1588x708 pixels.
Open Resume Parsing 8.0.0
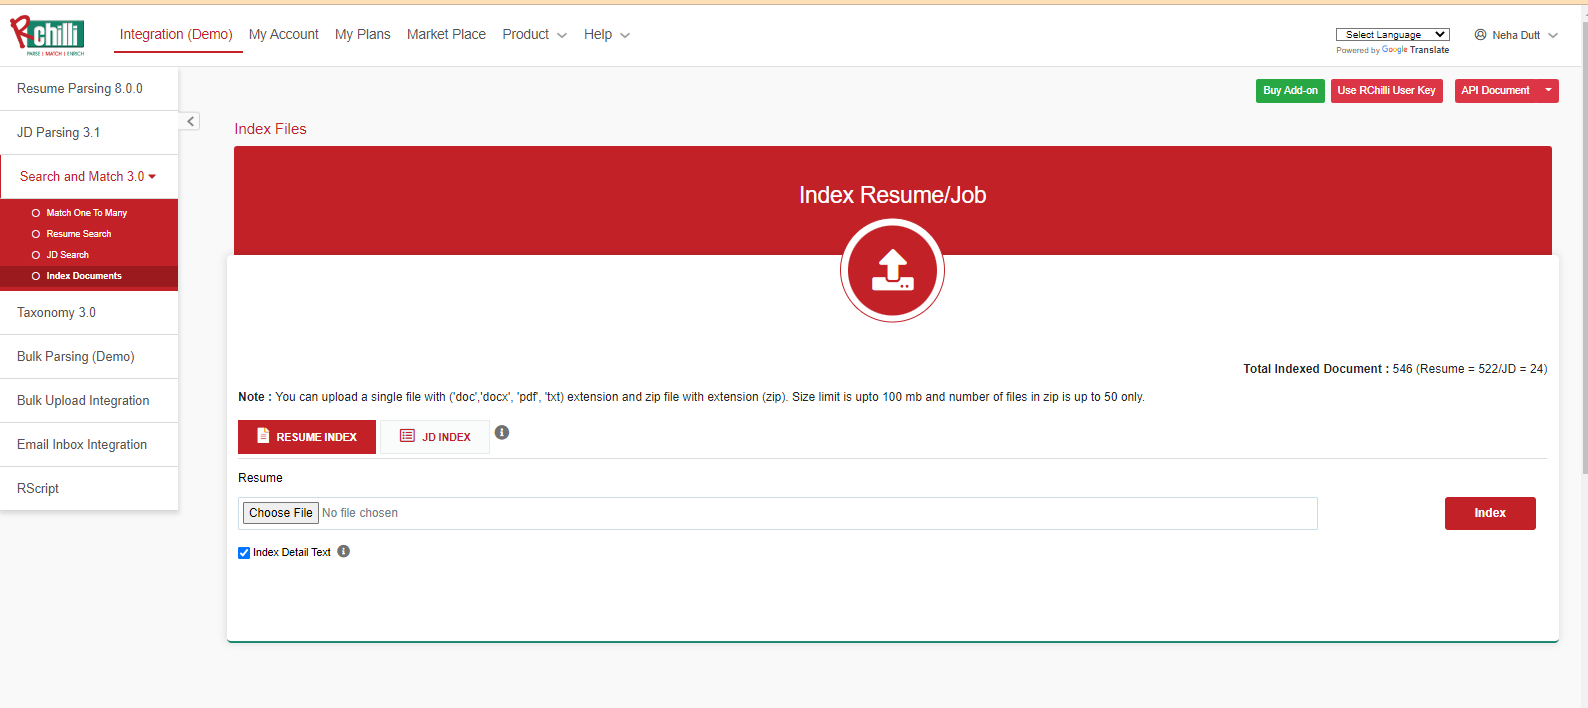89,89
